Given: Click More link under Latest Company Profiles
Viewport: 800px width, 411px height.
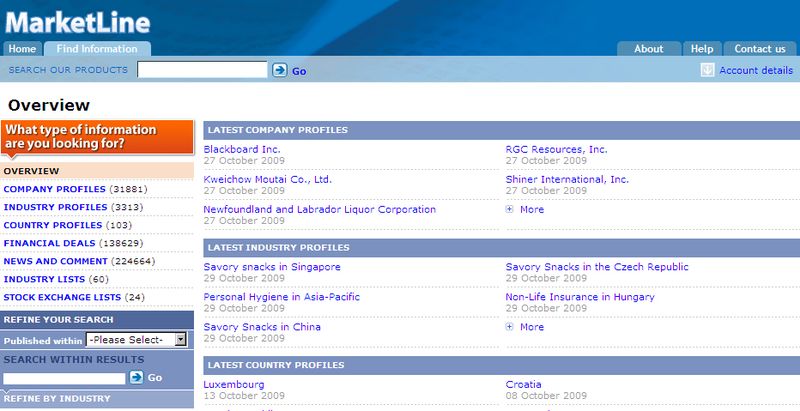Looking at the screenshot, I should (x=532, y=210).
